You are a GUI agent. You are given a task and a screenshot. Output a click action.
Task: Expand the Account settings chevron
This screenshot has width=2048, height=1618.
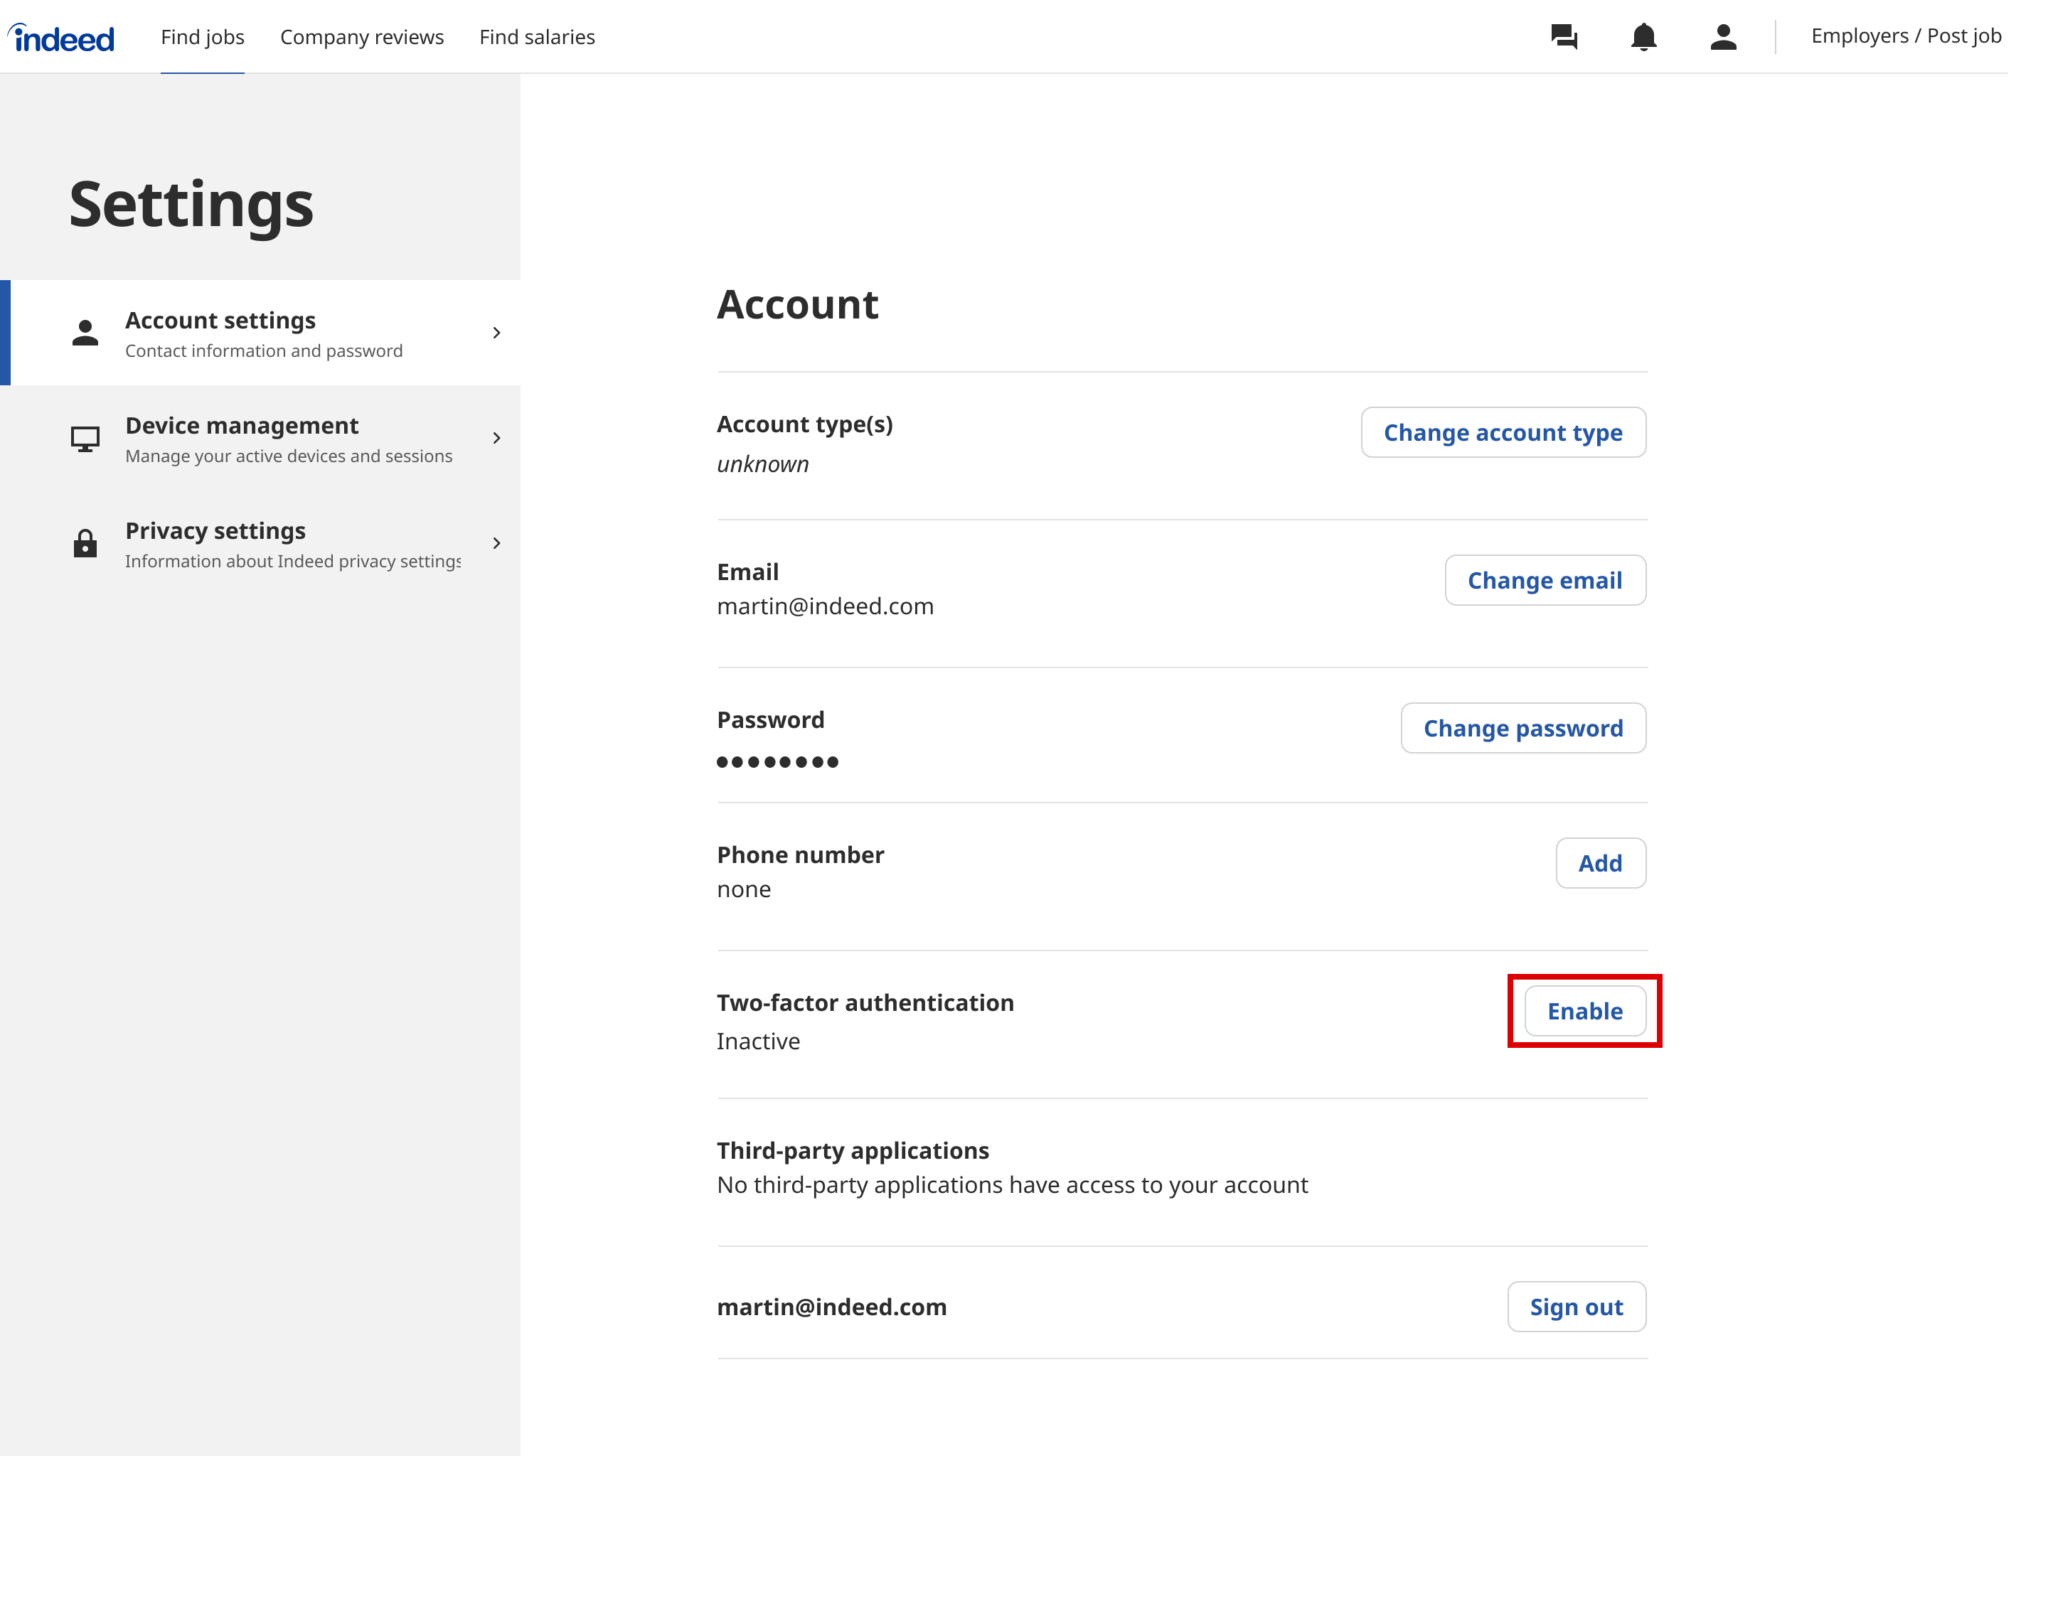tap(497, 333)
